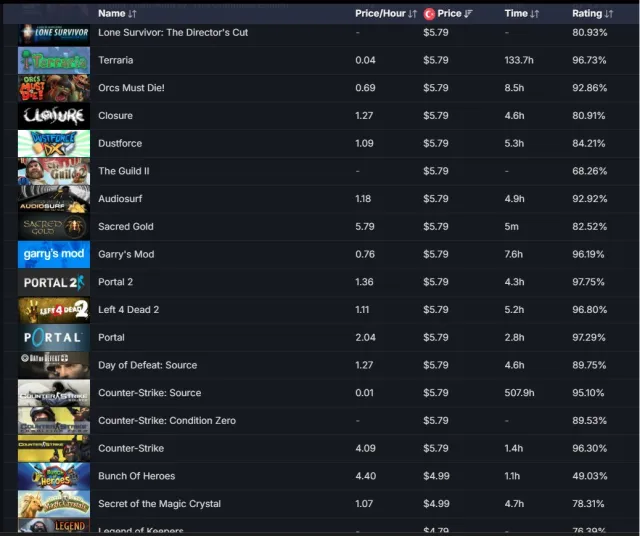Click The Guild II's 68.26% rating
Image resolution: width=640 pixels, height=536 pixels.
pos(589,171)
